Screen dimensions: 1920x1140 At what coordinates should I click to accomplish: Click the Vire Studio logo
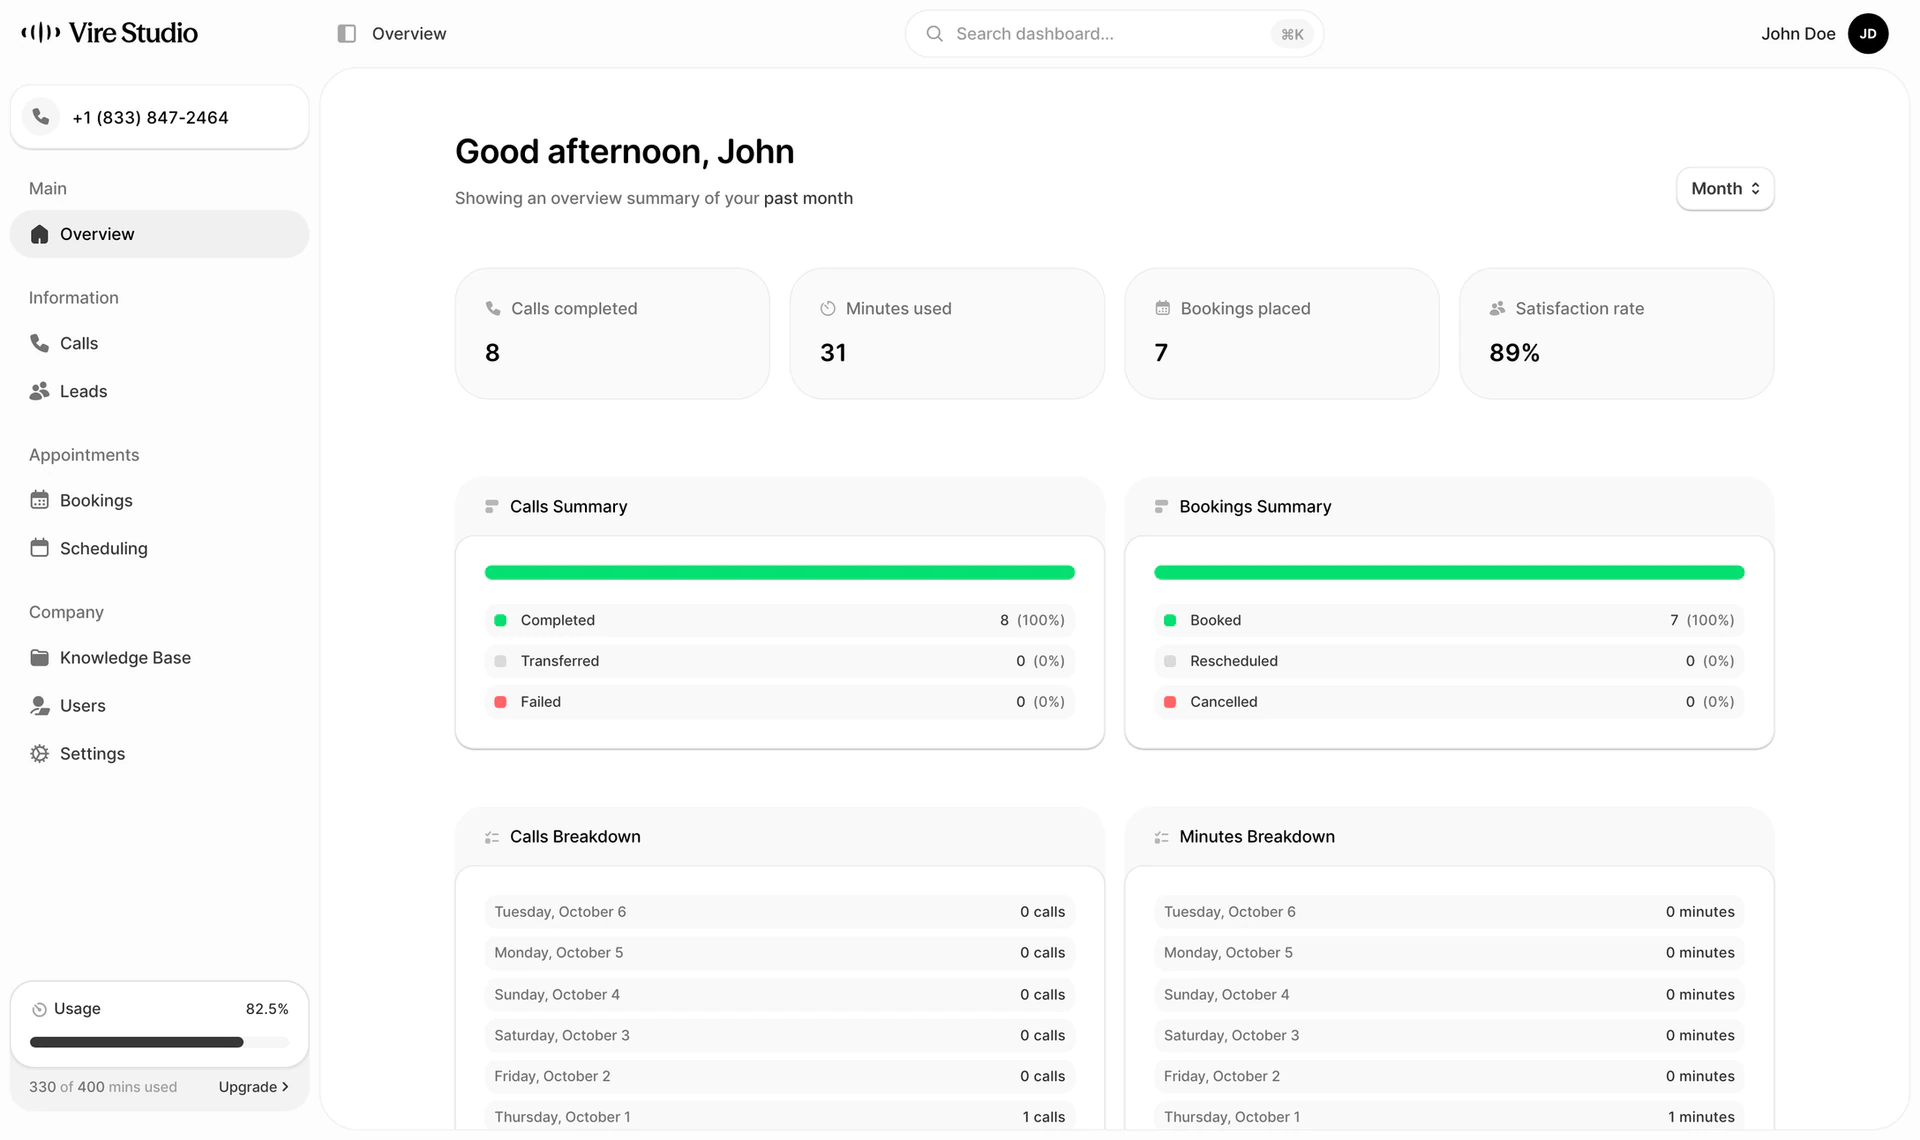pyautogui.click(x=110, y=33)
